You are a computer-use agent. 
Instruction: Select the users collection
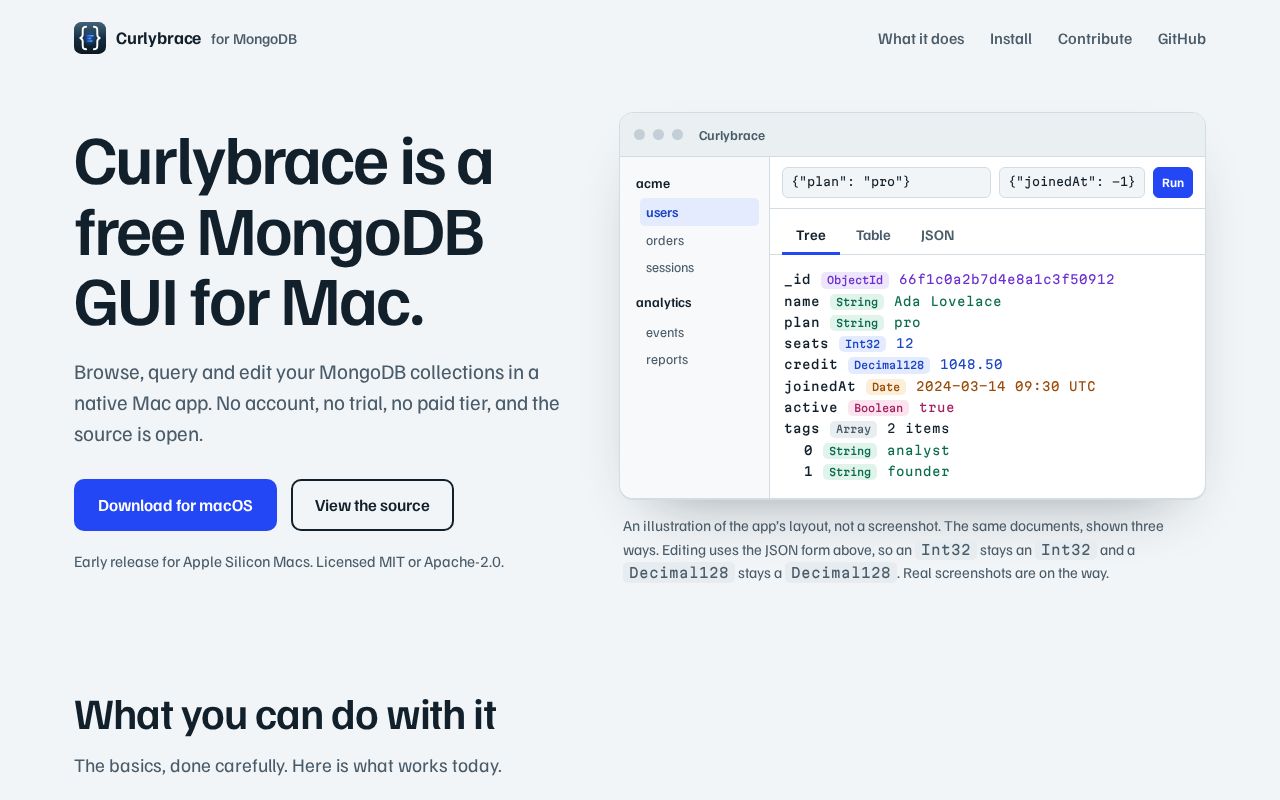pyautogui.click(x=699, y=212)
